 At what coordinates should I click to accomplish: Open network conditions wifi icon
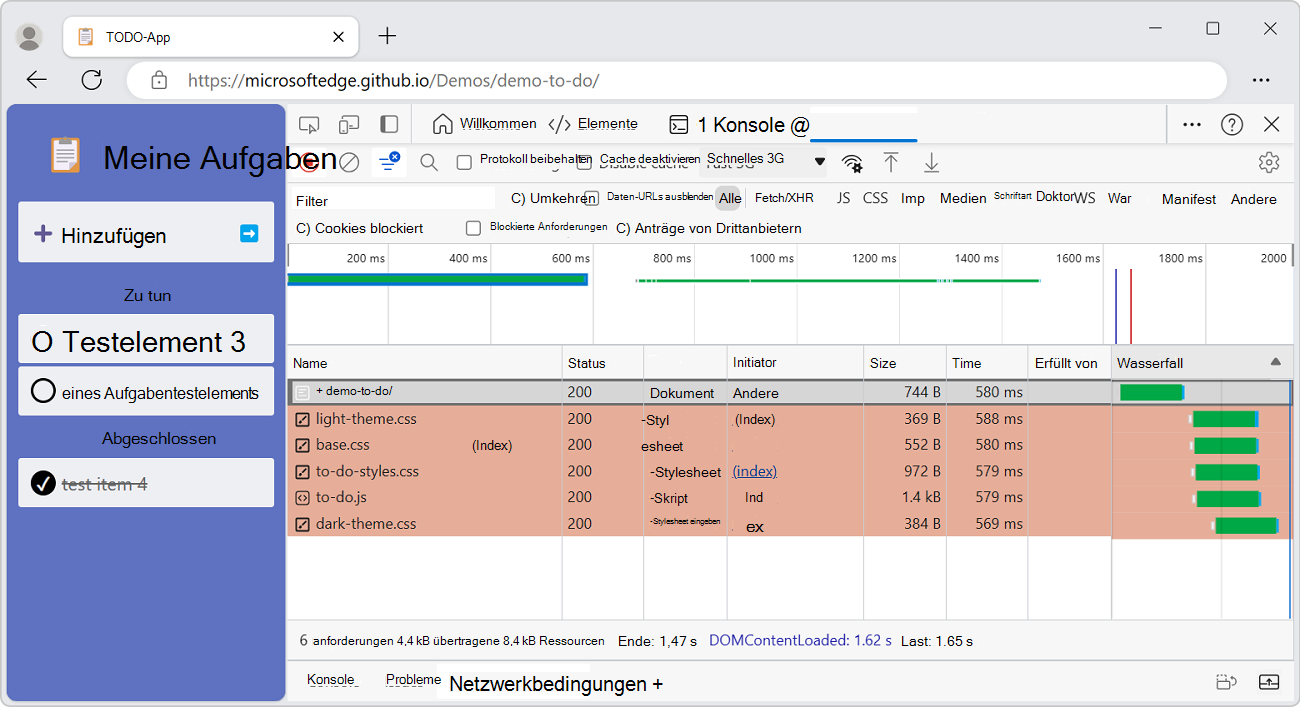click(x=852, y=162)
